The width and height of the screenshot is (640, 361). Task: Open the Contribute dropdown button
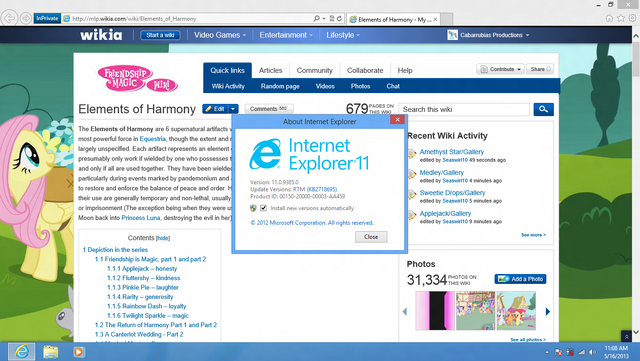pyautogui.click(x=500, y=69)
